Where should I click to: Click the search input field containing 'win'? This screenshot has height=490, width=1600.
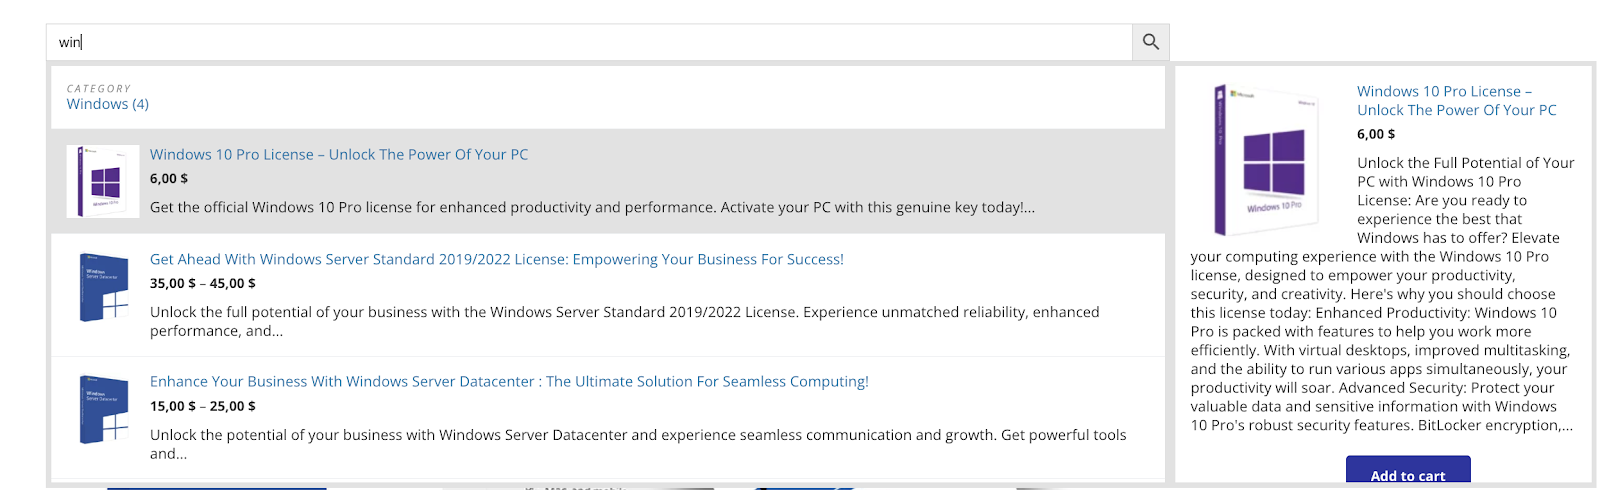click(590, 42)
